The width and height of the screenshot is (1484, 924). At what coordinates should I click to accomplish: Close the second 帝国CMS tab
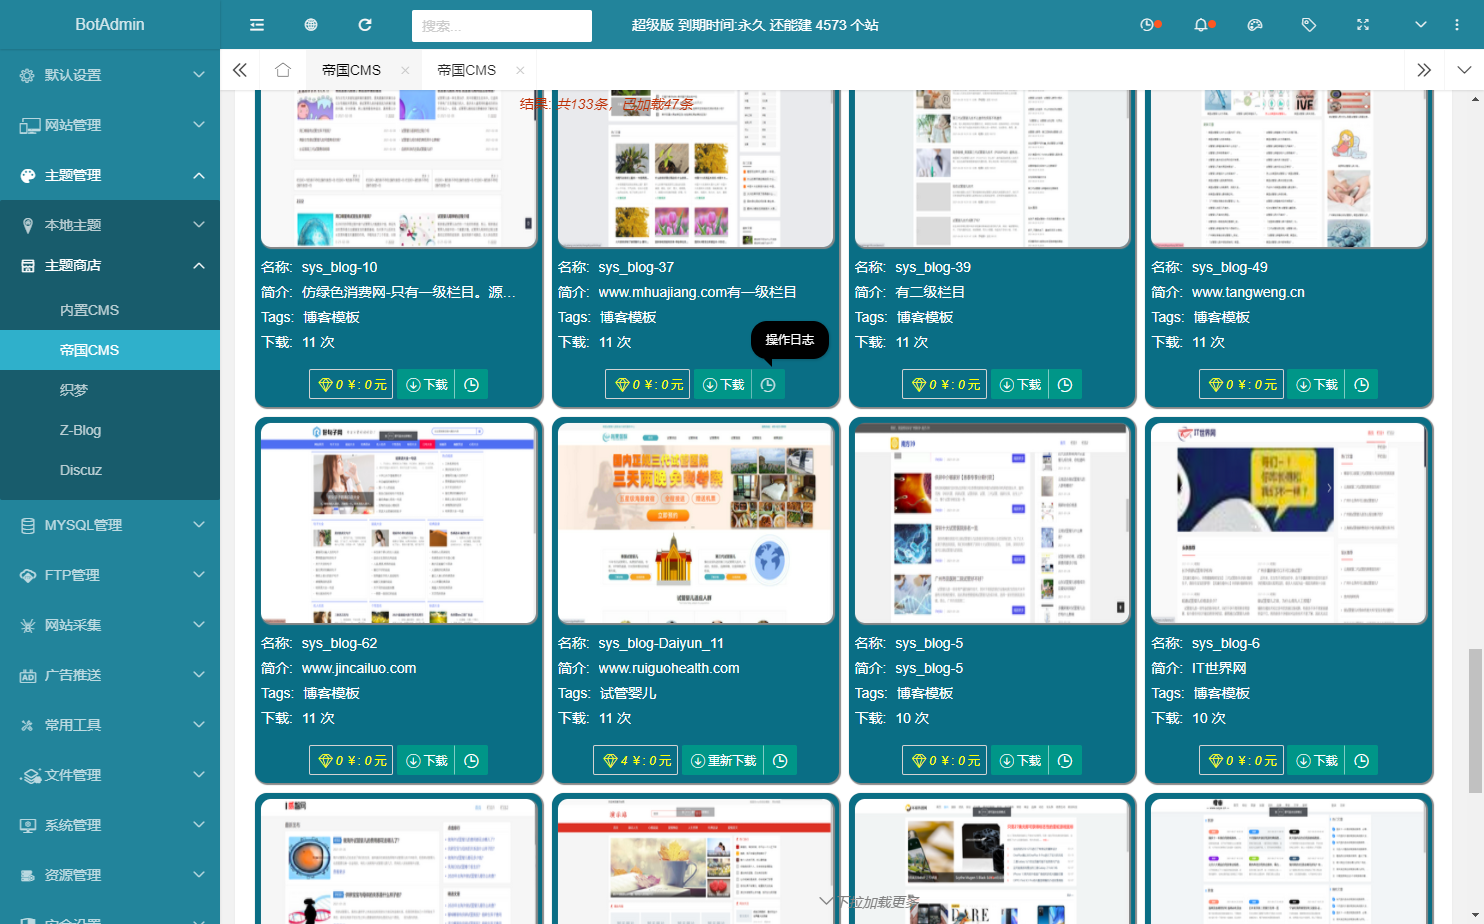coord(520,70)
